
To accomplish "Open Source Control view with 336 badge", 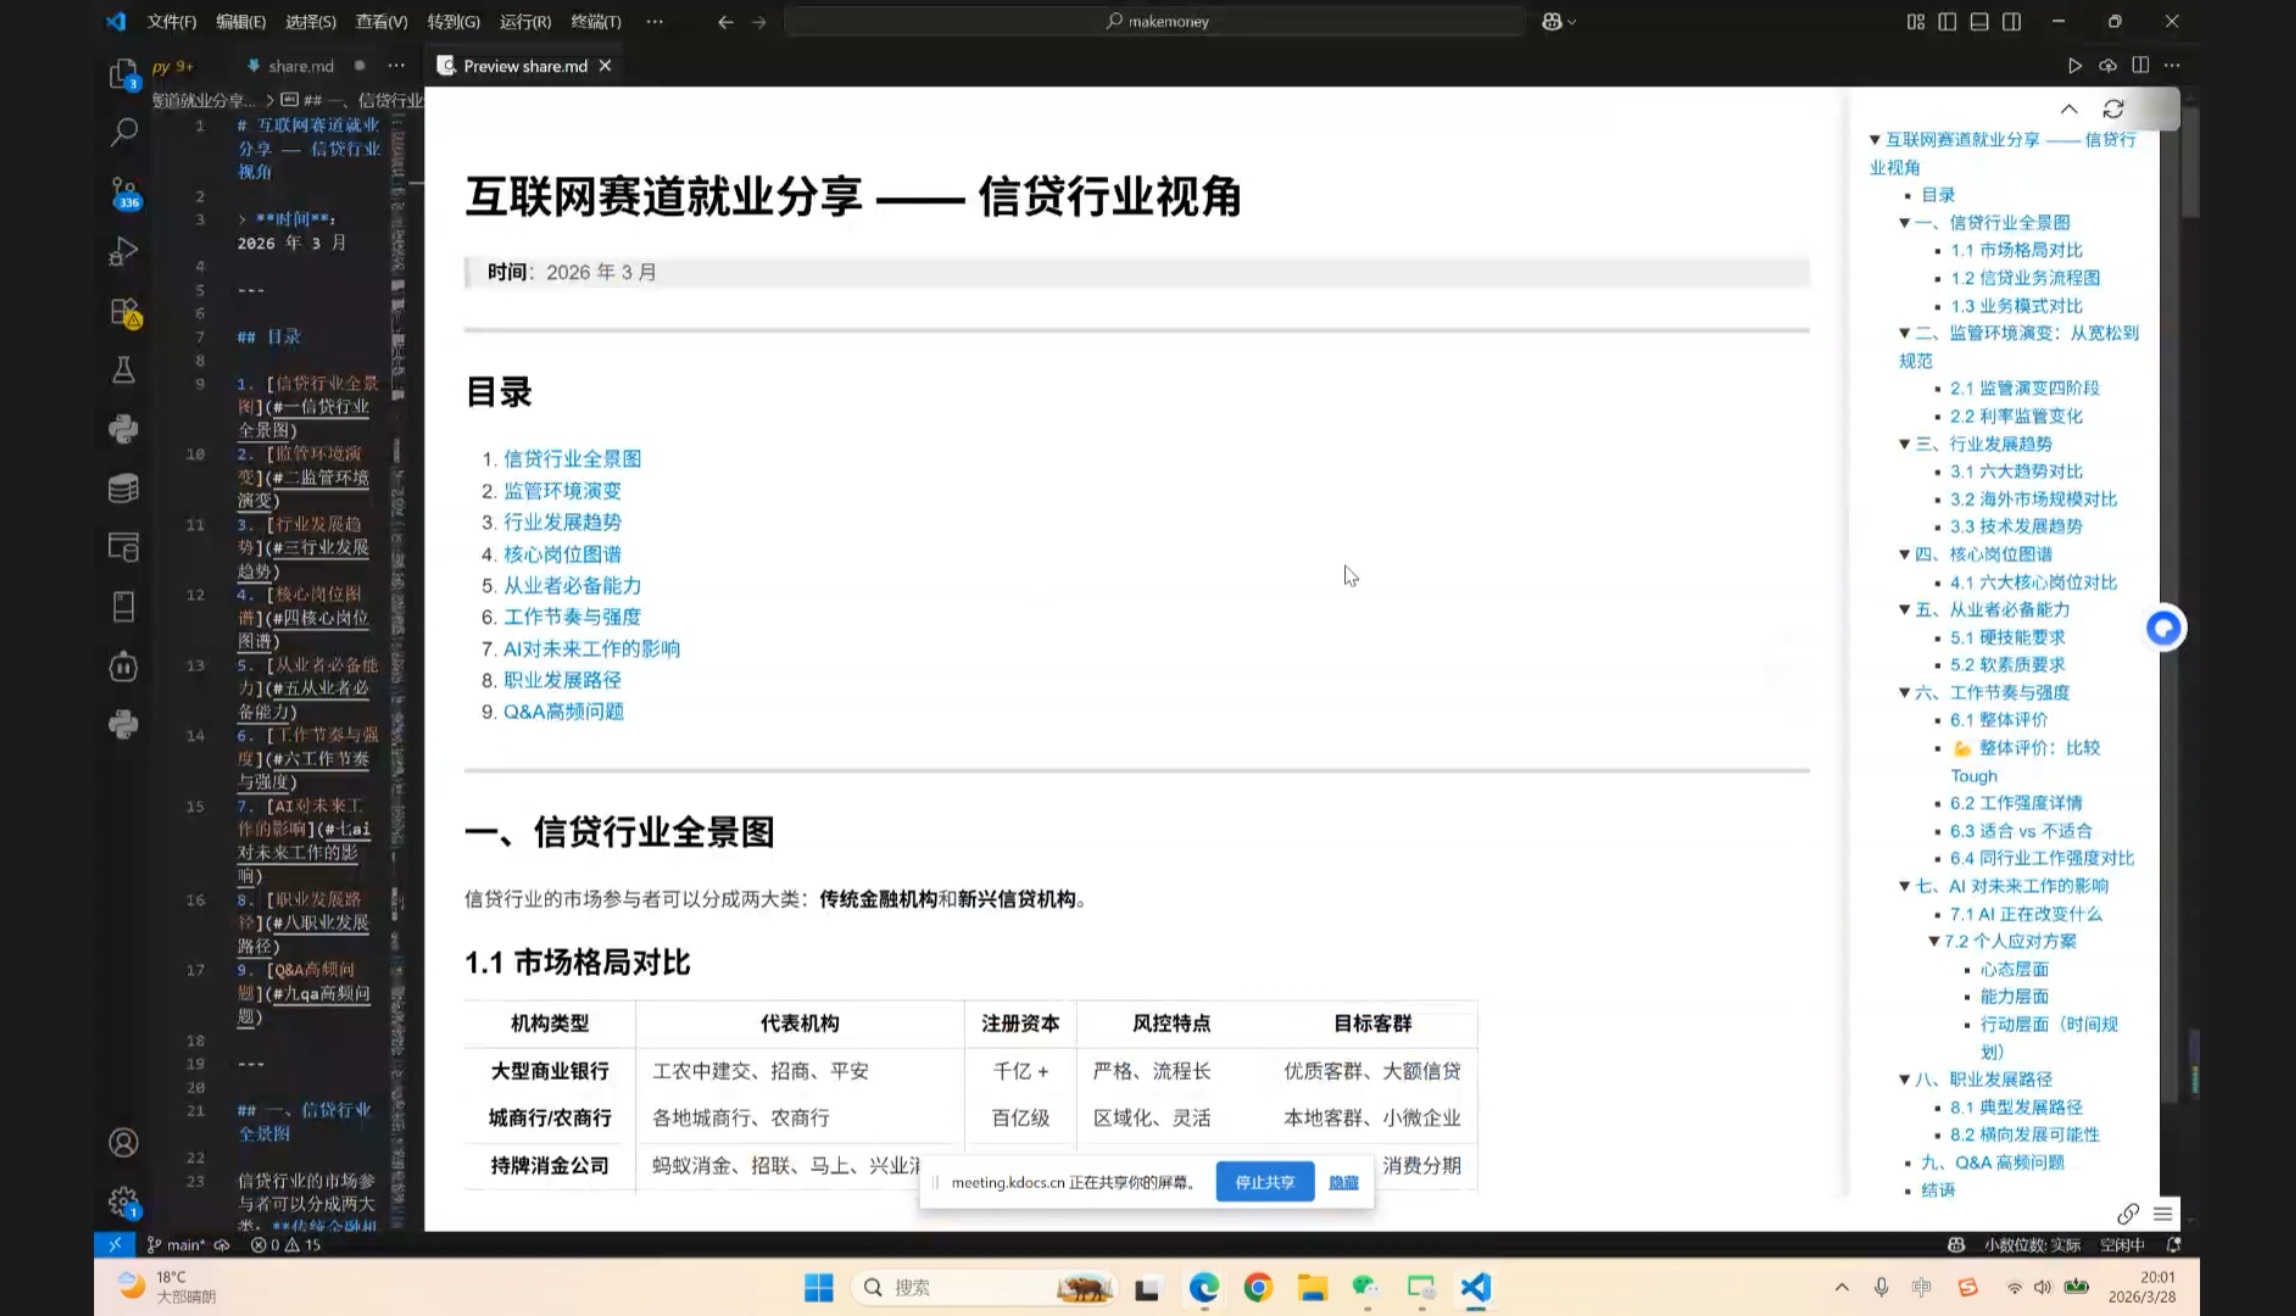I will pyautogui.click(x=123, y=192).
